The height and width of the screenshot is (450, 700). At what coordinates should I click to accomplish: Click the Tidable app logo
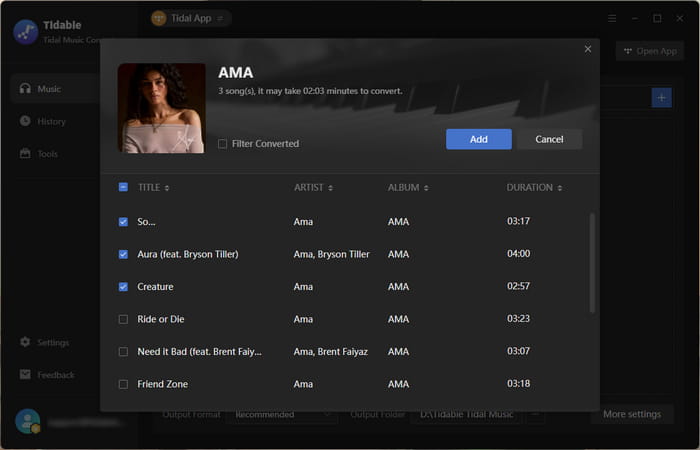pos(26,32)
